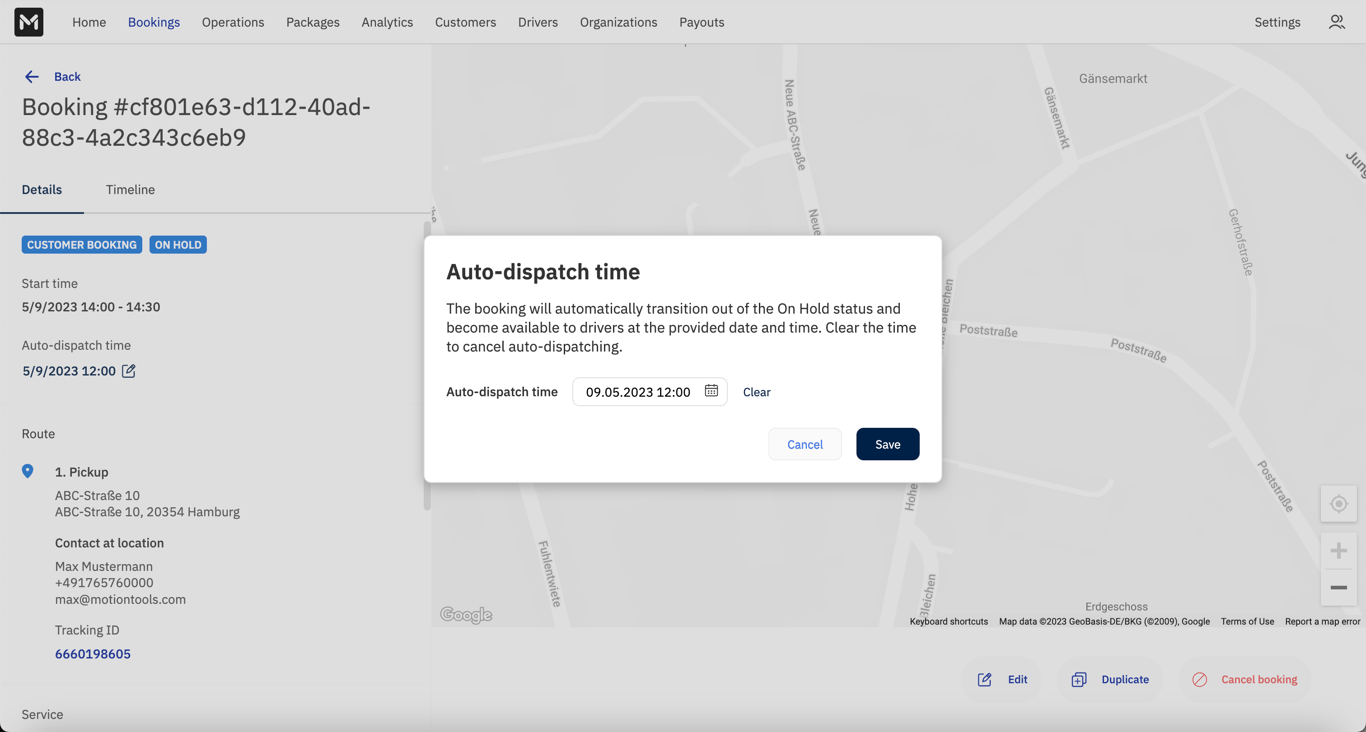Go to Home in navigation
The width and height of the screenshot is (1366, 732).
[89, 22]
